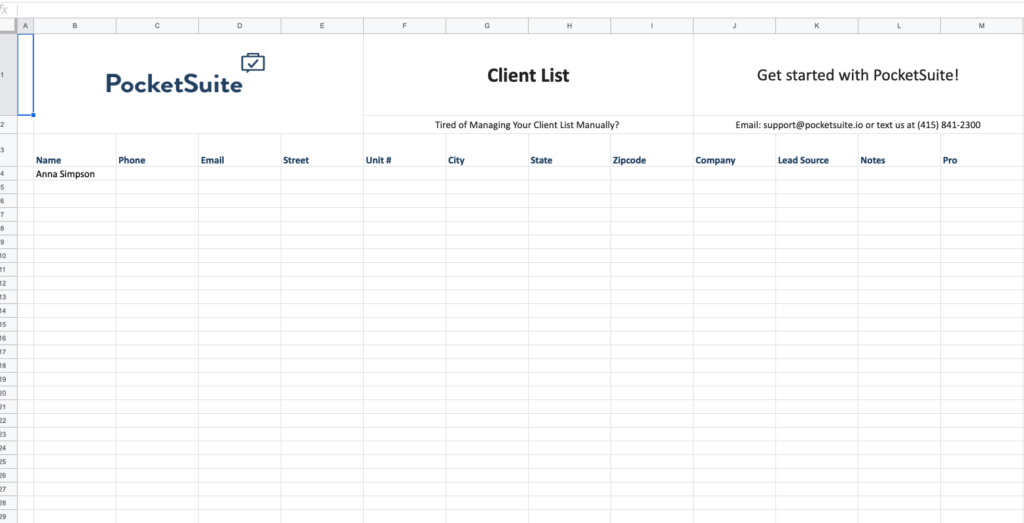
Task: Select column E header
Action: click(x=322, y=25)
